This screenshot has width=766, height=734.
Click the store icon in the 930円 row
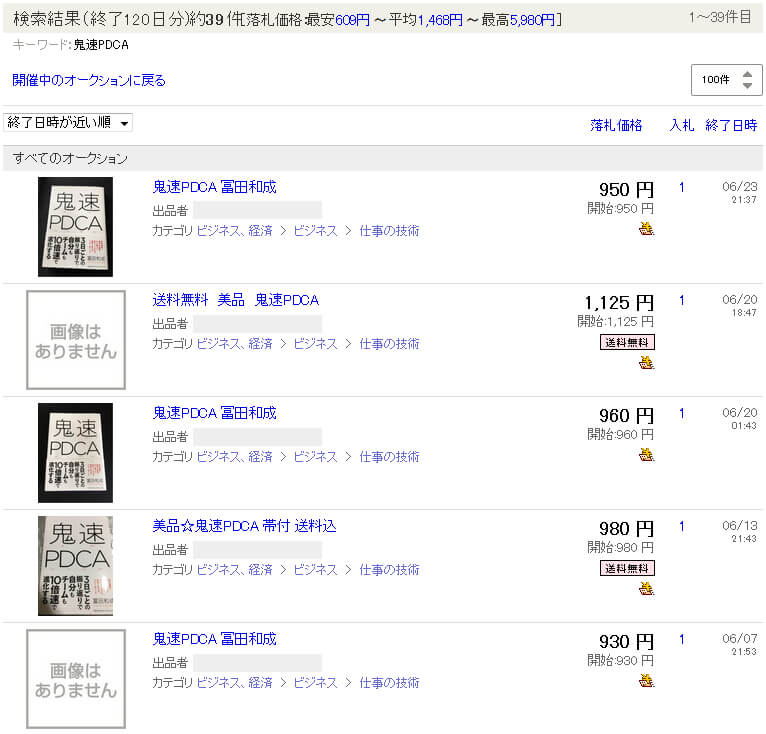point(646,680)
